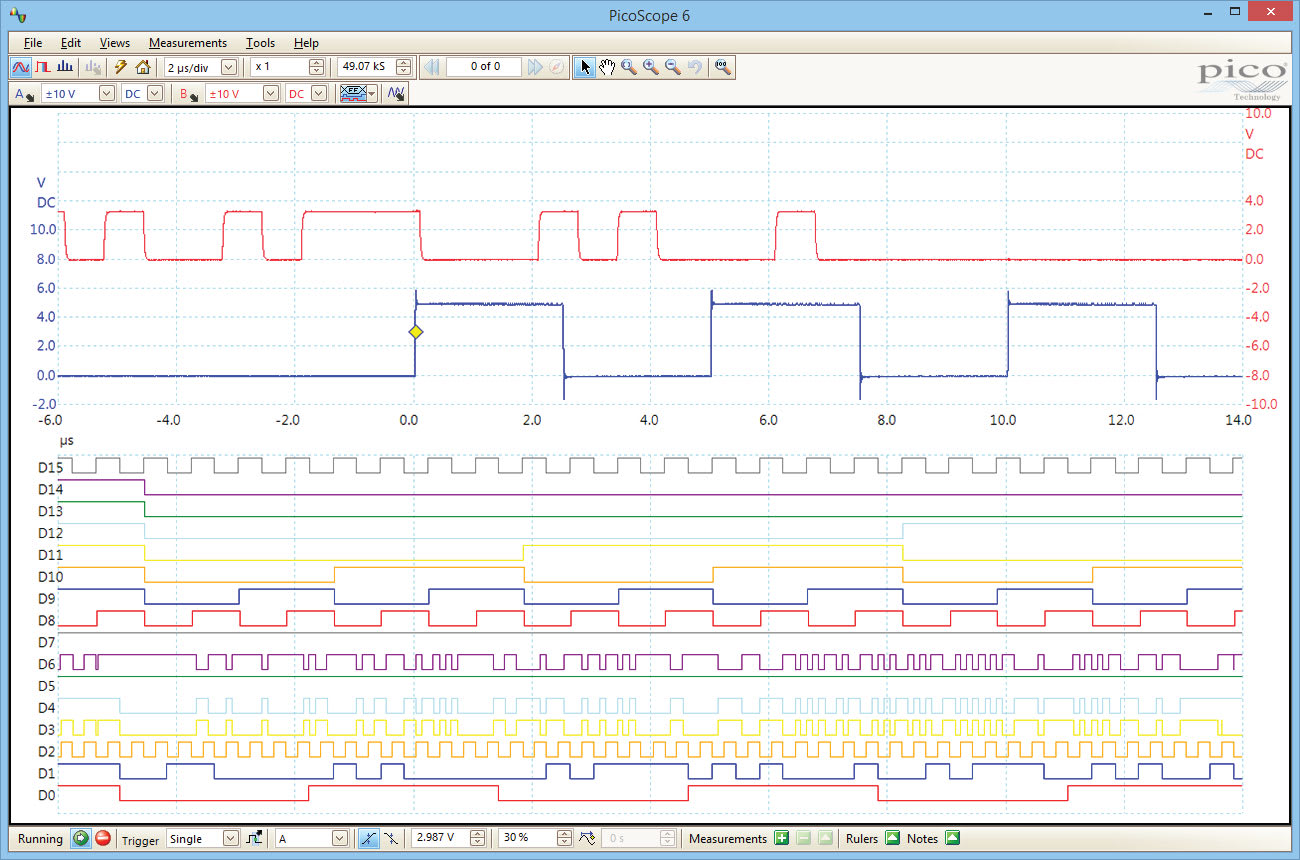Adjust pre-trigger 30 % stepper

(564, 838)
